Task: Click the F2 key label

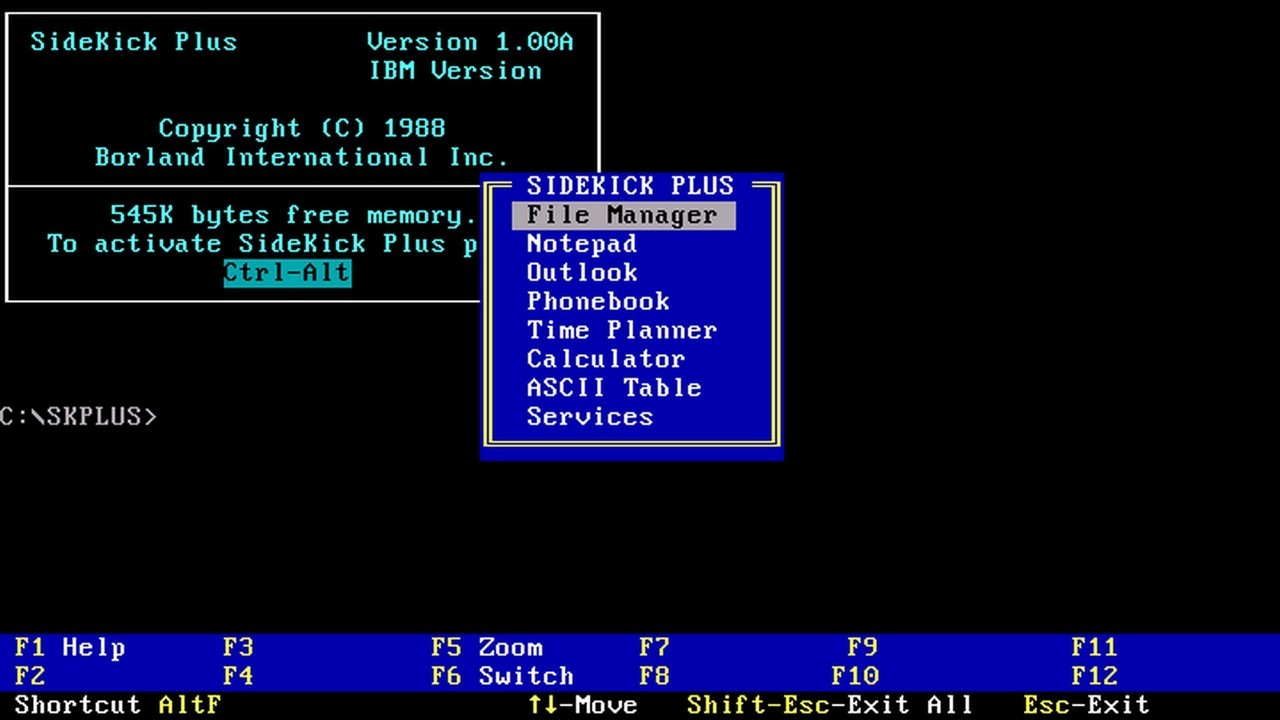Action: click(x=30, y=677)
